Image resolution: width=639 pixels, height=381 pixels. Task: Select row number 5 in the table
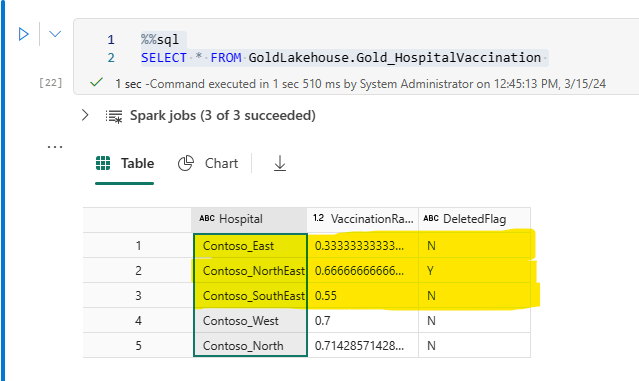[x=138, y=346]
